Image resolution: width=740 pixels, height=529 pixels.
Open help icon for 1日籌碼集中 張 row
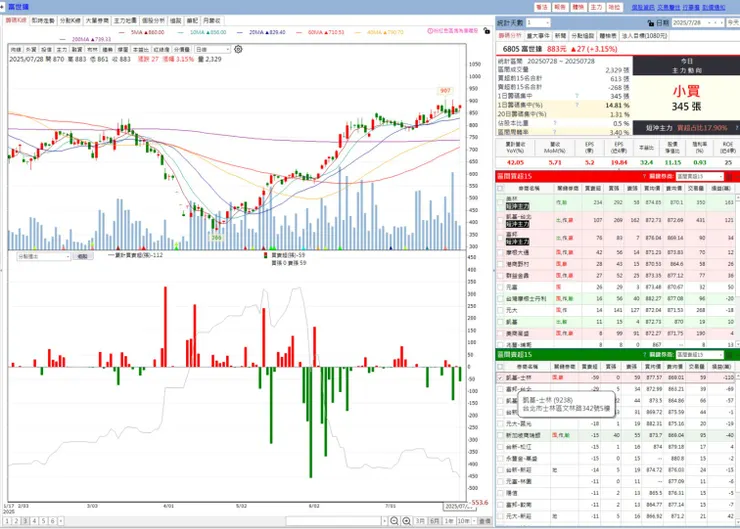point(577,96)
